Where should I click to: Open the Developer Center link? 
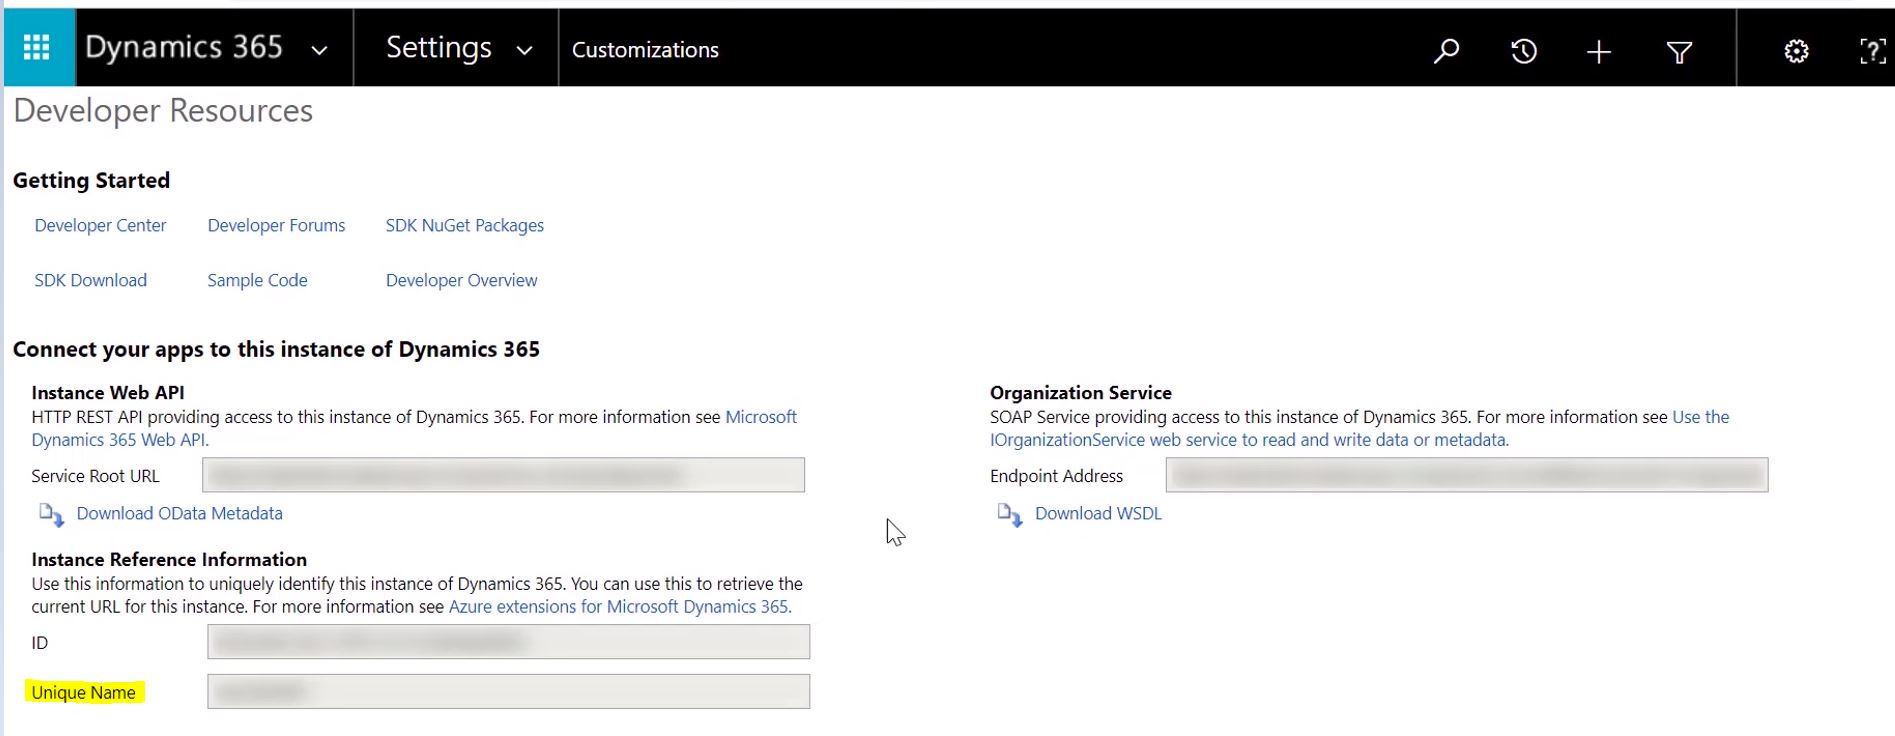tap(100, 226)
